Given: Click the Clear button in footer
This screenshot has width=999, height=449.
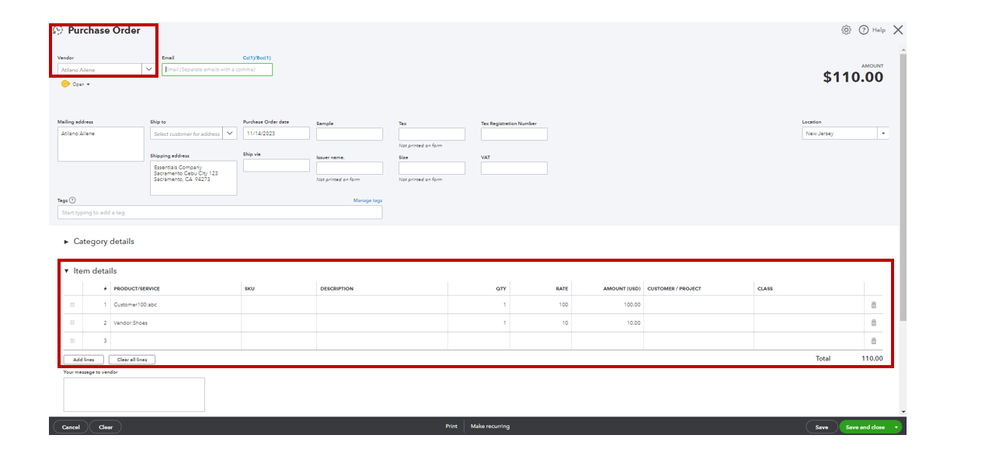Looking at the screenshot, I should [x=106, y=427].
